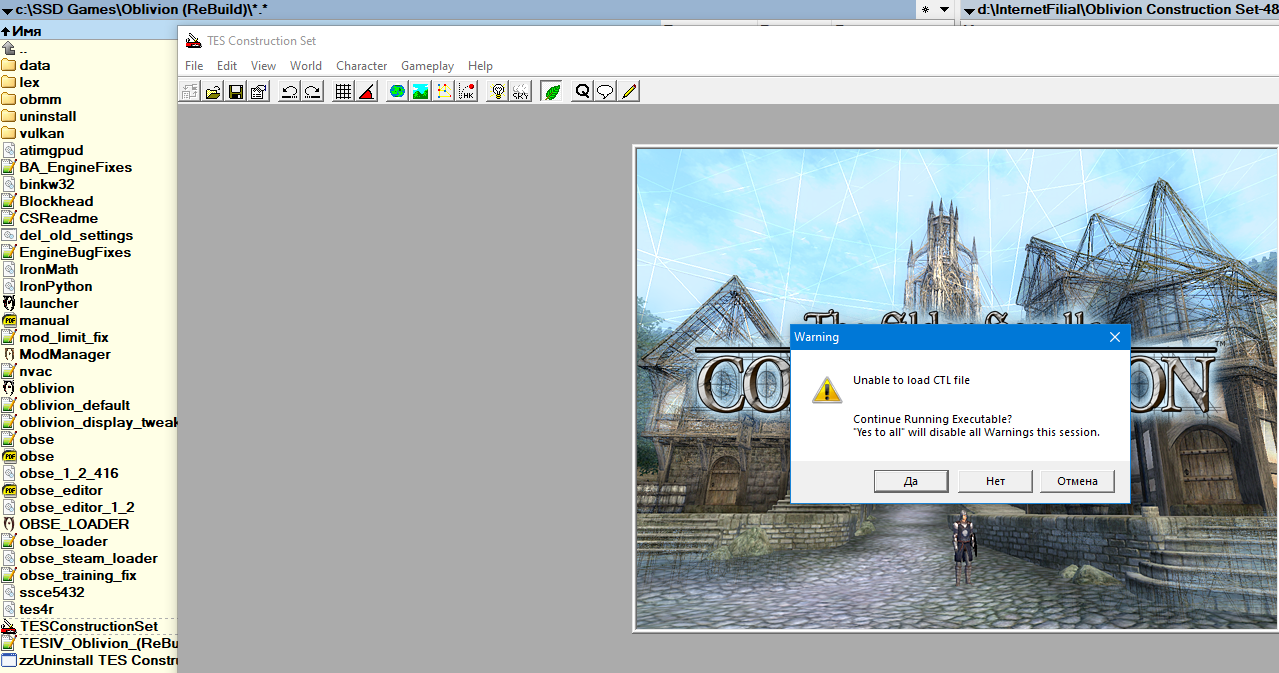Viewport: 1279px width, 673px height.
Task: Click the oblivion executable icon
Action: (x=9, y=388)
